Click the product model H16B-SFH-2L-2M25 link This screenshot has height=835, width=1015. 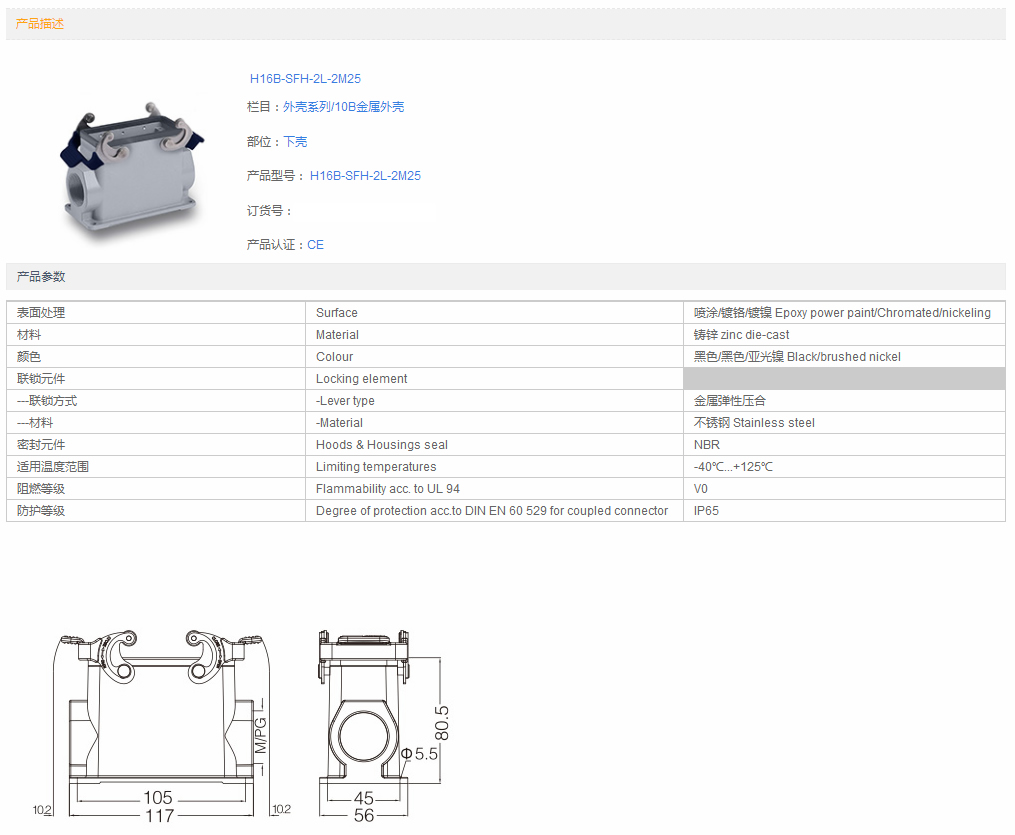click(x=365, y=176)
